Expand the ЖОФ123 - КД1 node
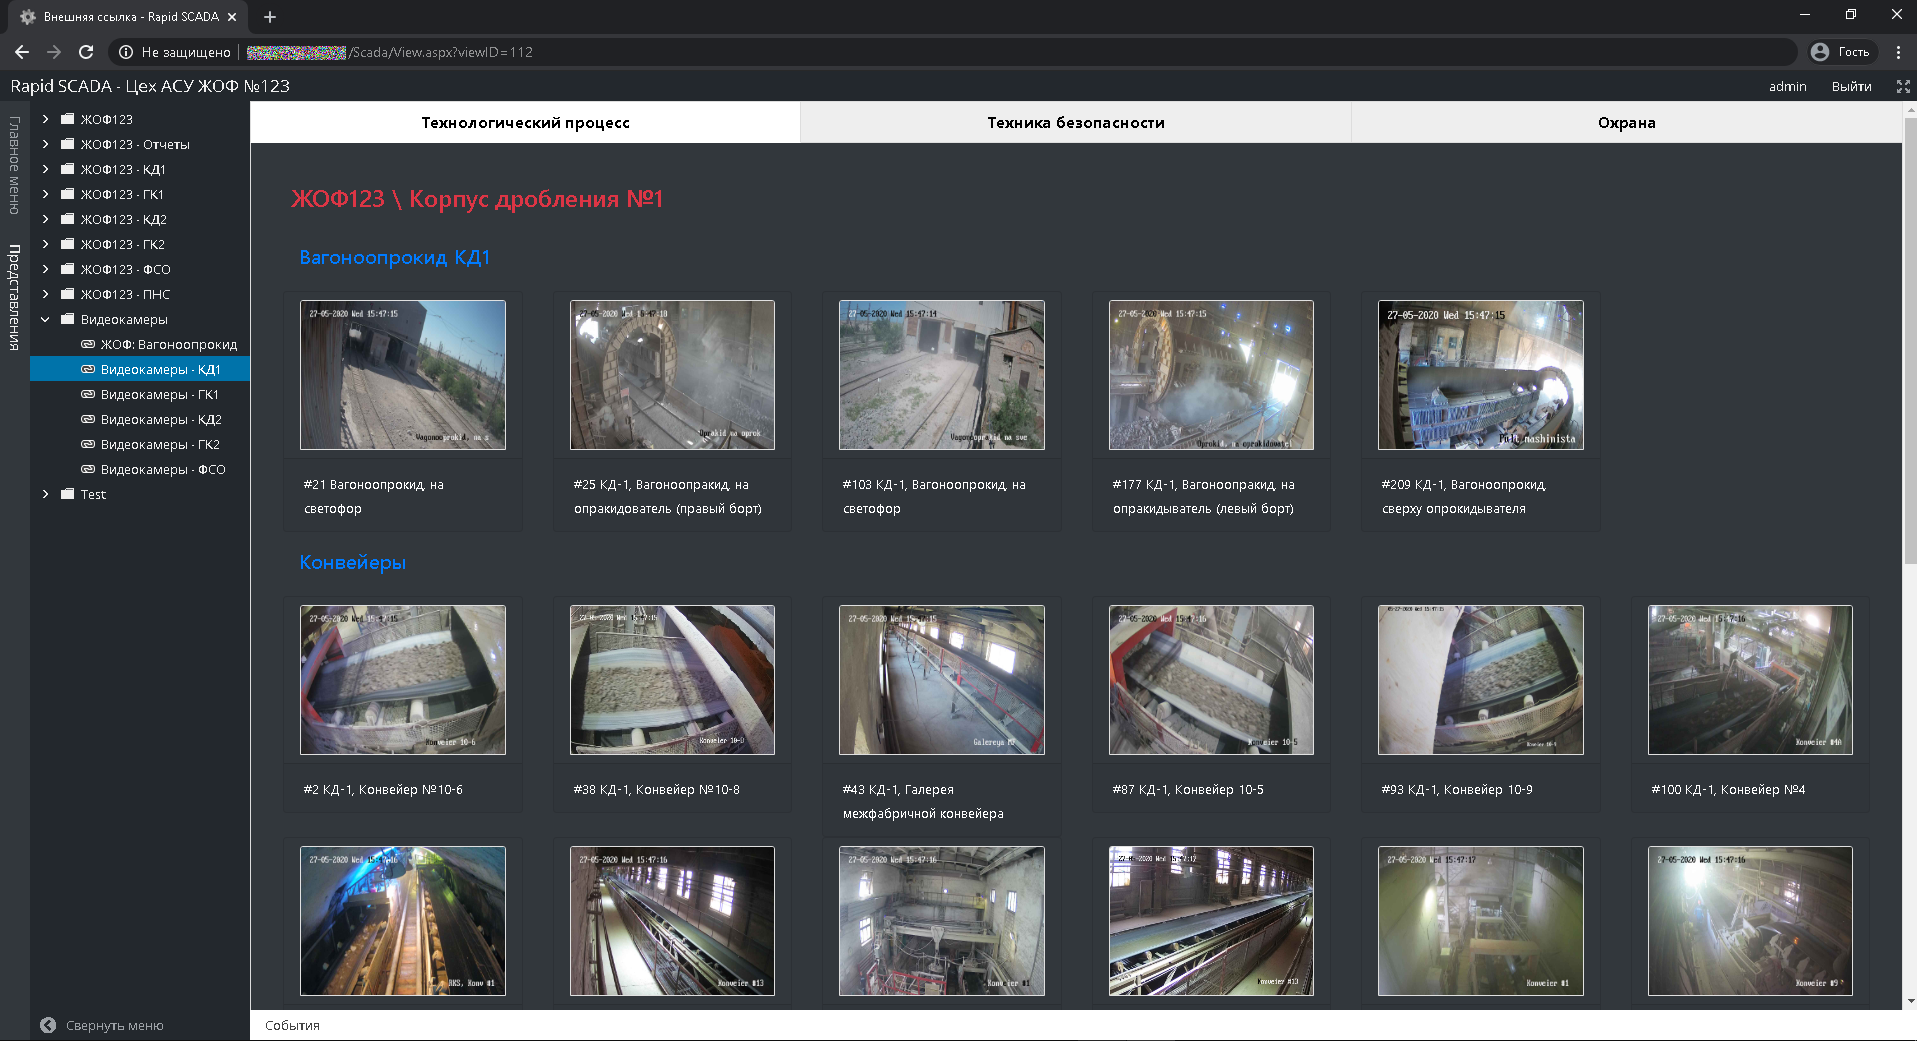 45,169
